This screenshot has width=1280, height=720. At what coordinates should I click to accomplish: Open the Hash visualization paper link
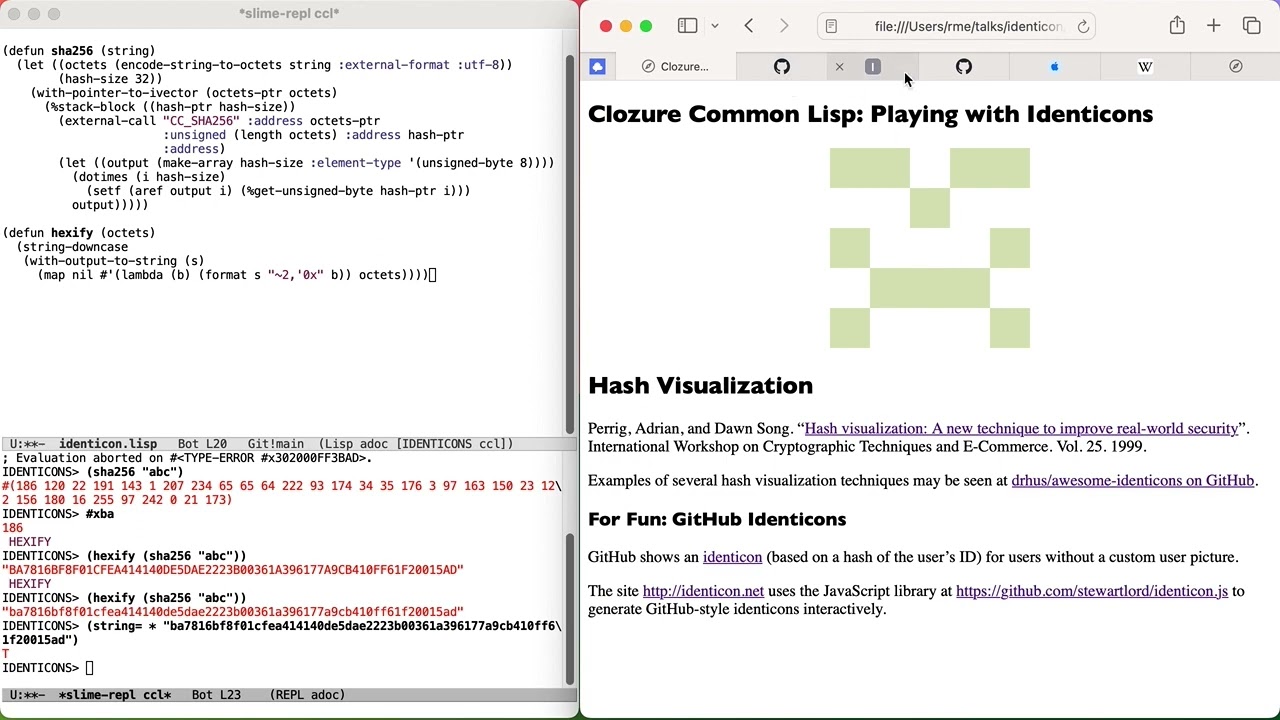(x=1021, y=429)
